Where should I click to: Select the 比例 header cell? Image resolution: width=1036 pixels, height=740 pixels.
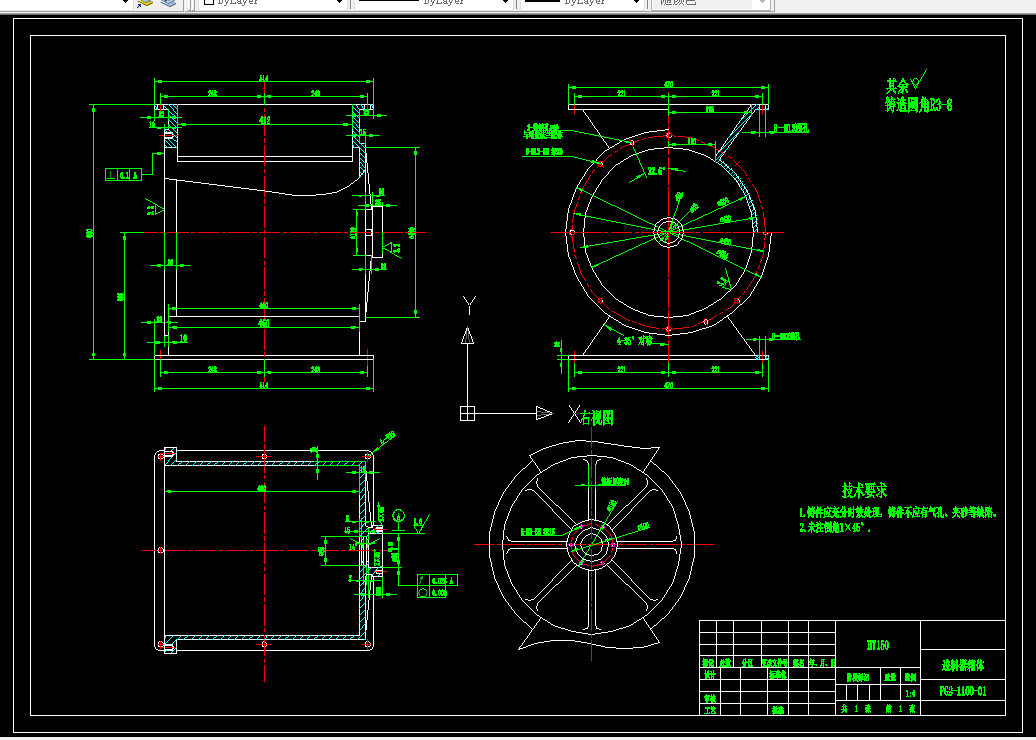910,677
